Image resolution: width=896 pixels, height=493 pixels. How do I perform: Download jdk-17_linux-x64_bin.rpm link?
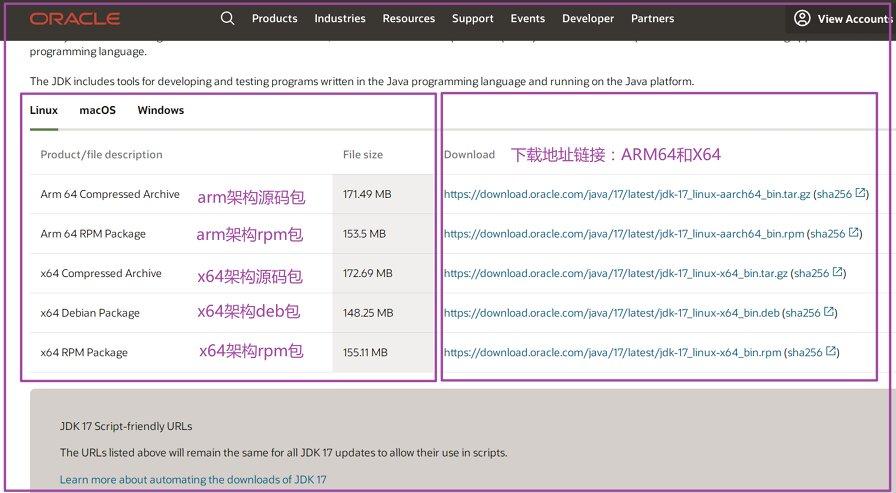612,352
